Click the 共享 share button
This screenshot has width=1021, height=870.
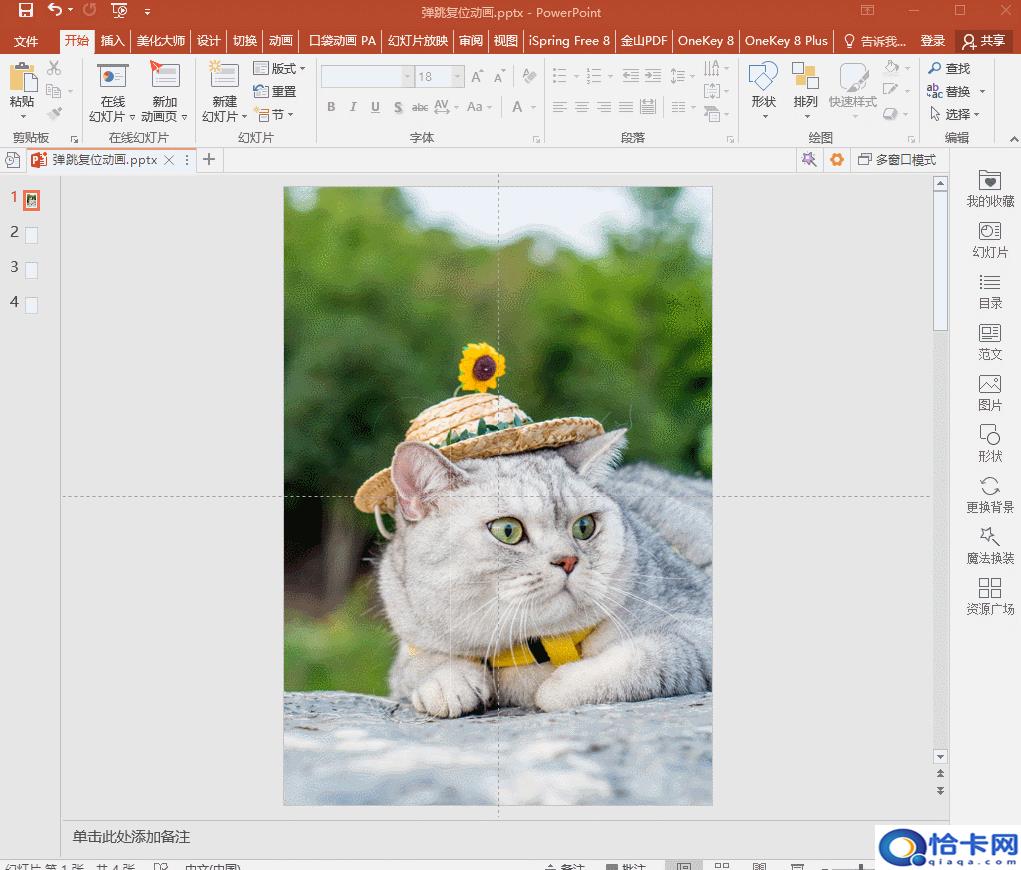pyautogui.click(x=982, y=41)
